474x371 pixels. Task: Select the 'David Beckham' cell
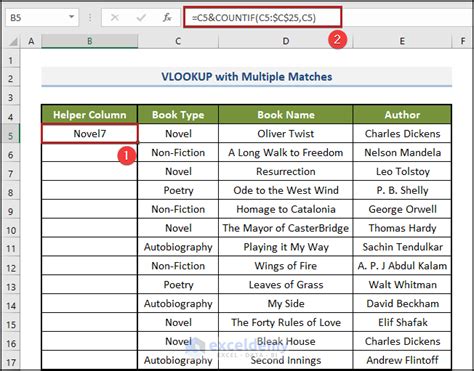pos(402,304)
